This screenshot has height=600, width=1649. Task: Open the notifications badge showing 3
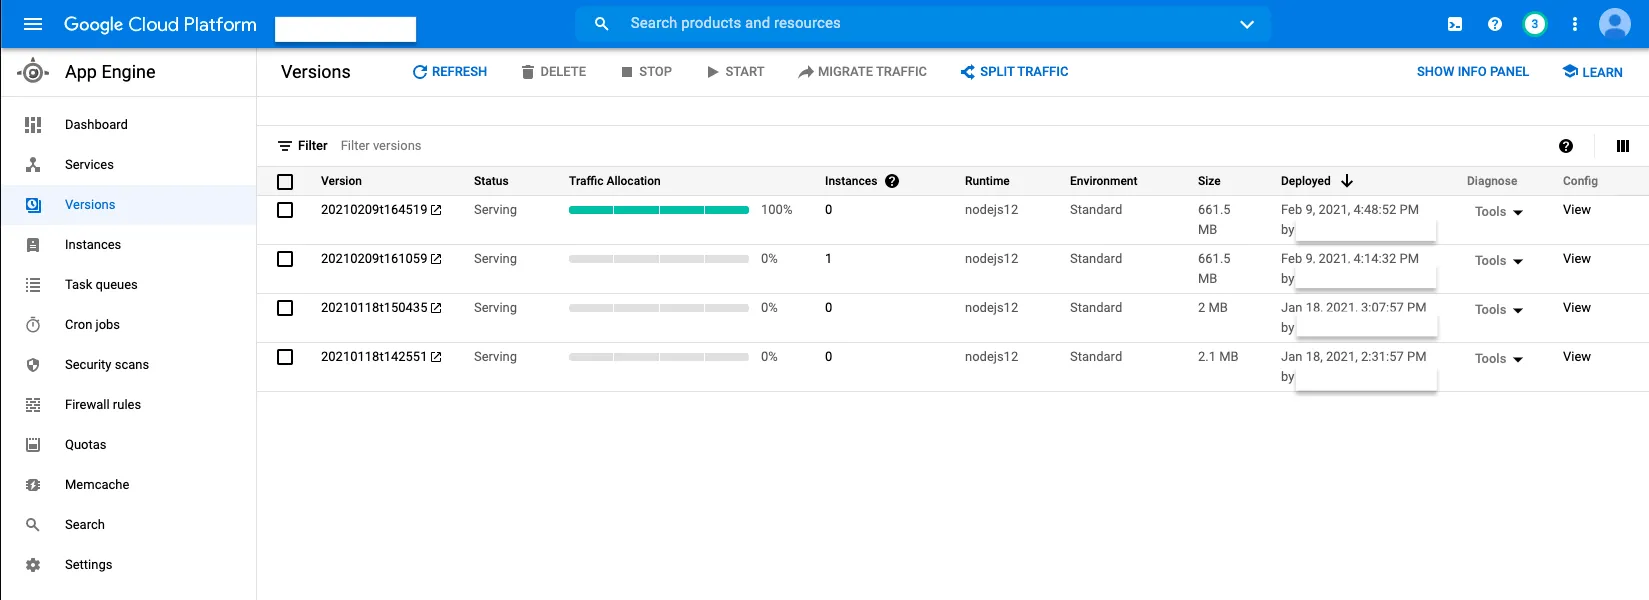(x=1534, y=24)
